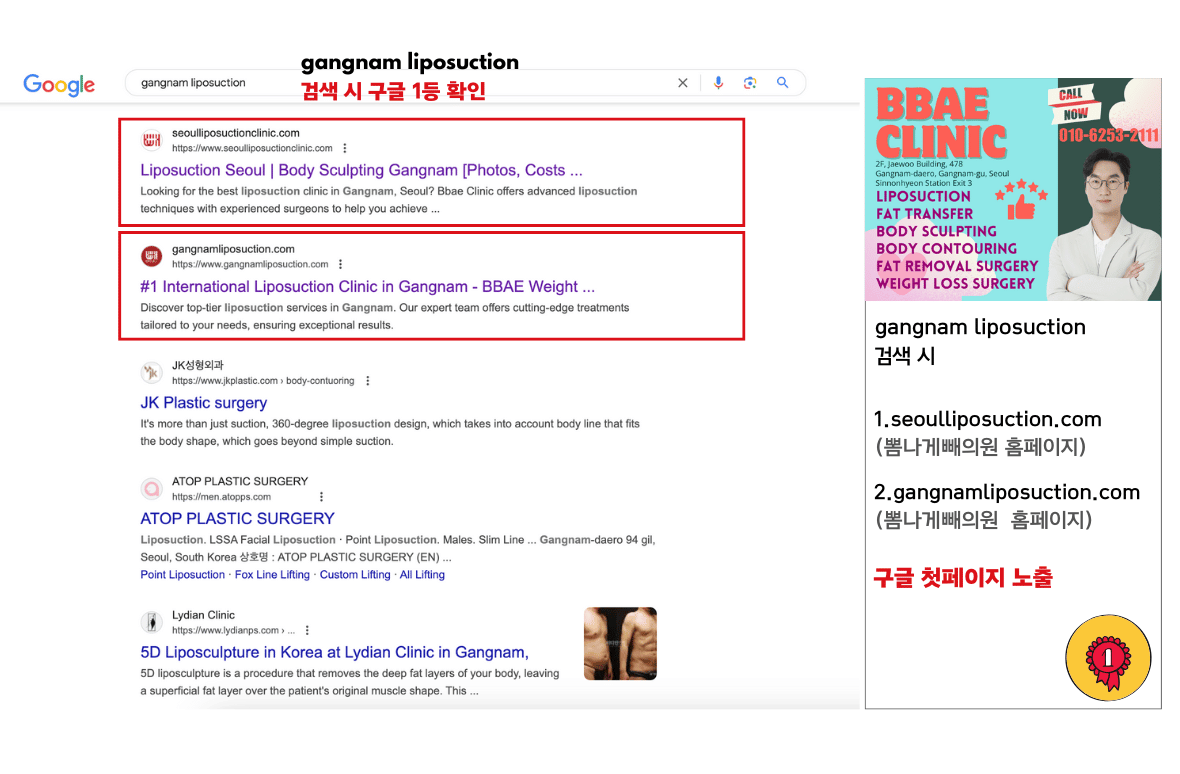1180x774 pixels.
Task: Click Lydian Clinic site favicon
Action: (x=151, y=622)
